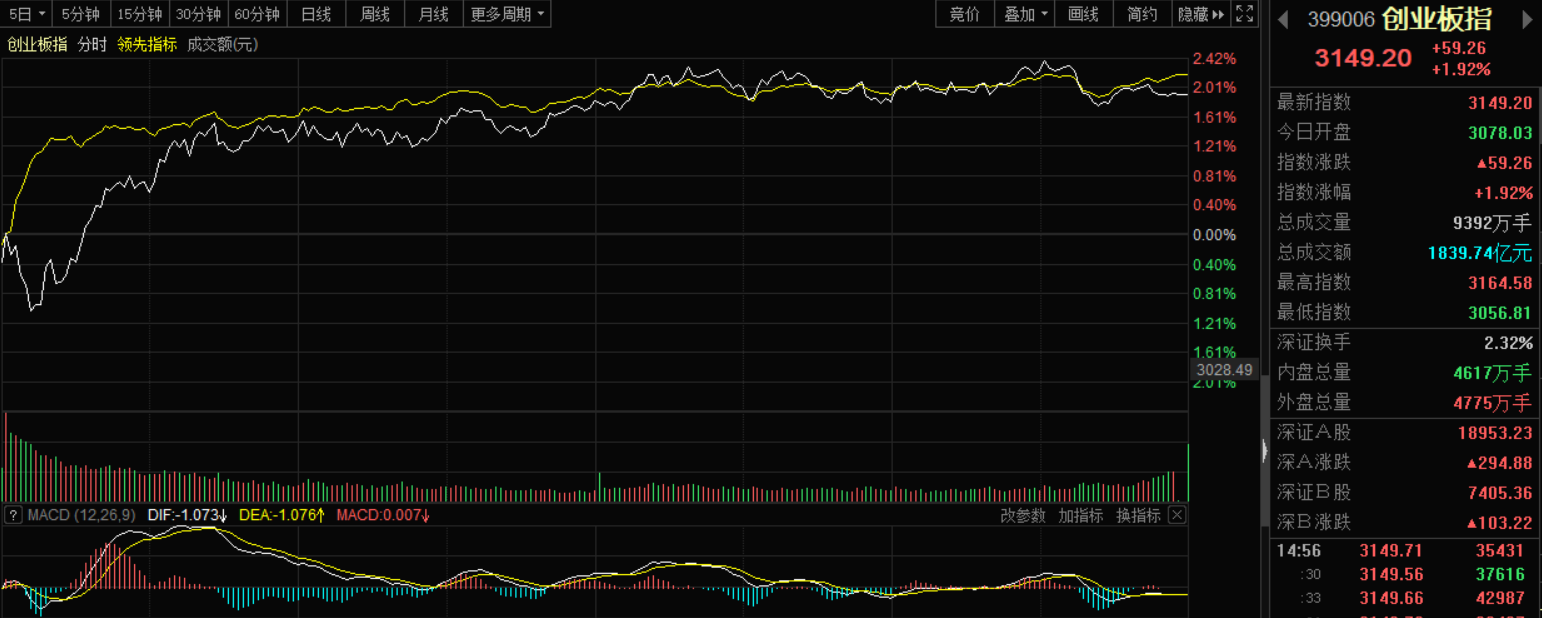Open the 更多周期 more periods dropdown
The height and width of the screenshot is (618, 1542).
pyautogui.click(x=508, y=14)
